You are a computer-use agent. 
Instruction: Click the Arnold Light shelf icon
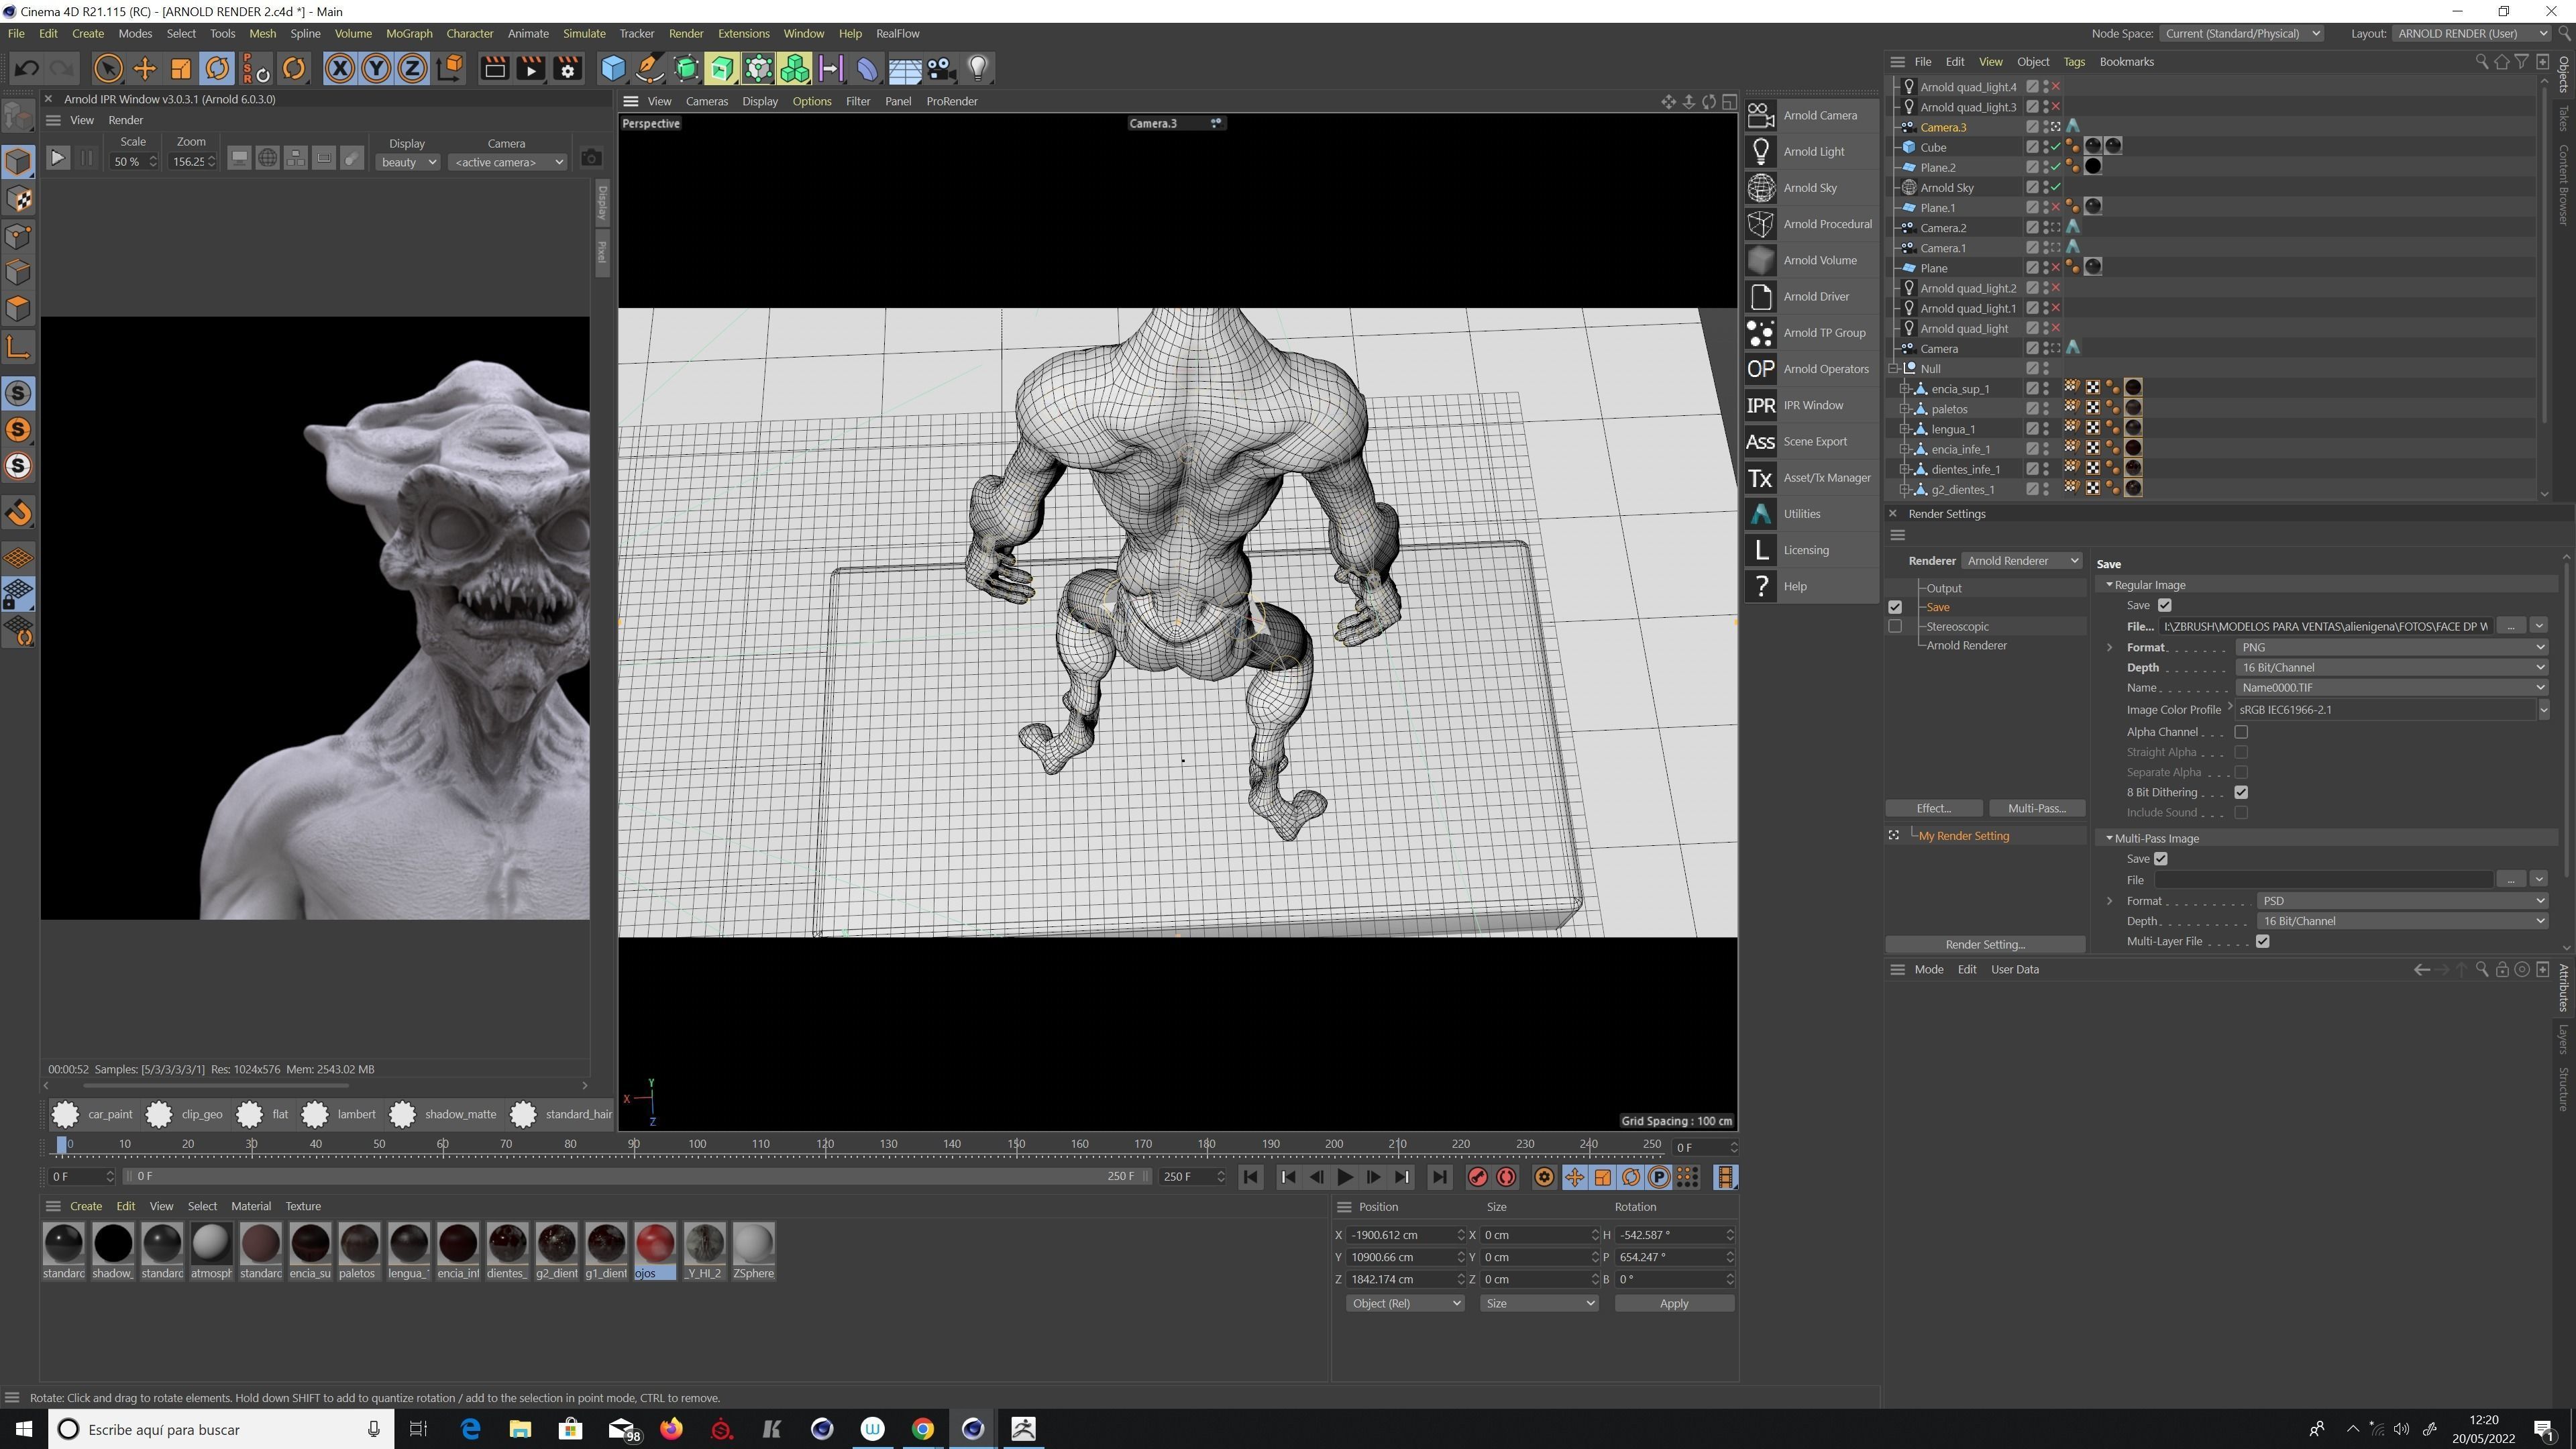[1760, 152]
